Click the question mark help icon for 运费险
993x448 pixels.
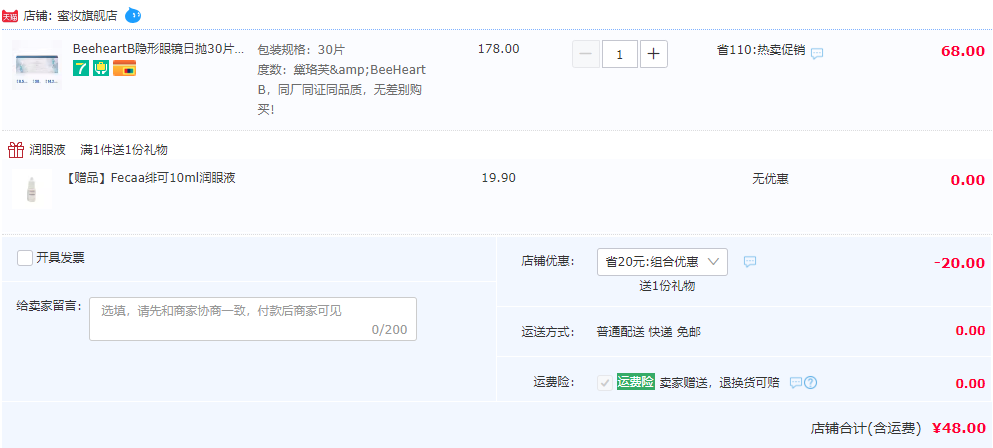811,383
